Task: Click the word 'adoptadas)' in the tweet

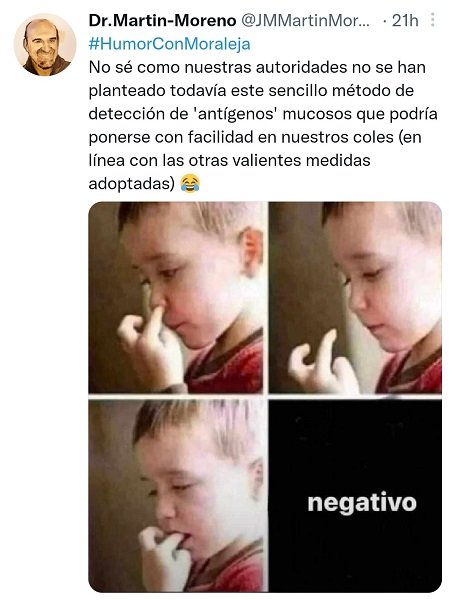Action: tap(132, 184)
